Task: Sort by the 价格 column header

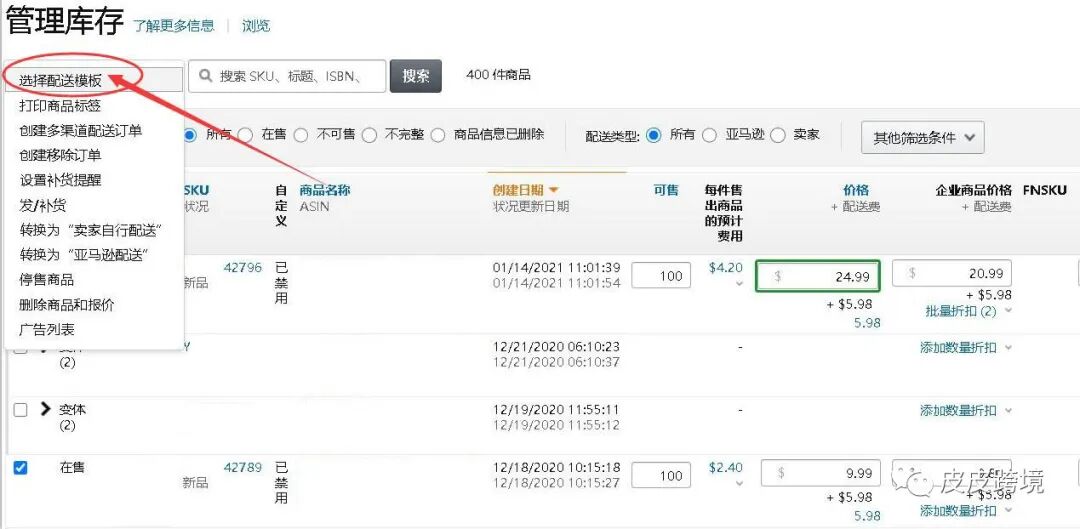Action: pyautogui.click(x=856, y=190)
